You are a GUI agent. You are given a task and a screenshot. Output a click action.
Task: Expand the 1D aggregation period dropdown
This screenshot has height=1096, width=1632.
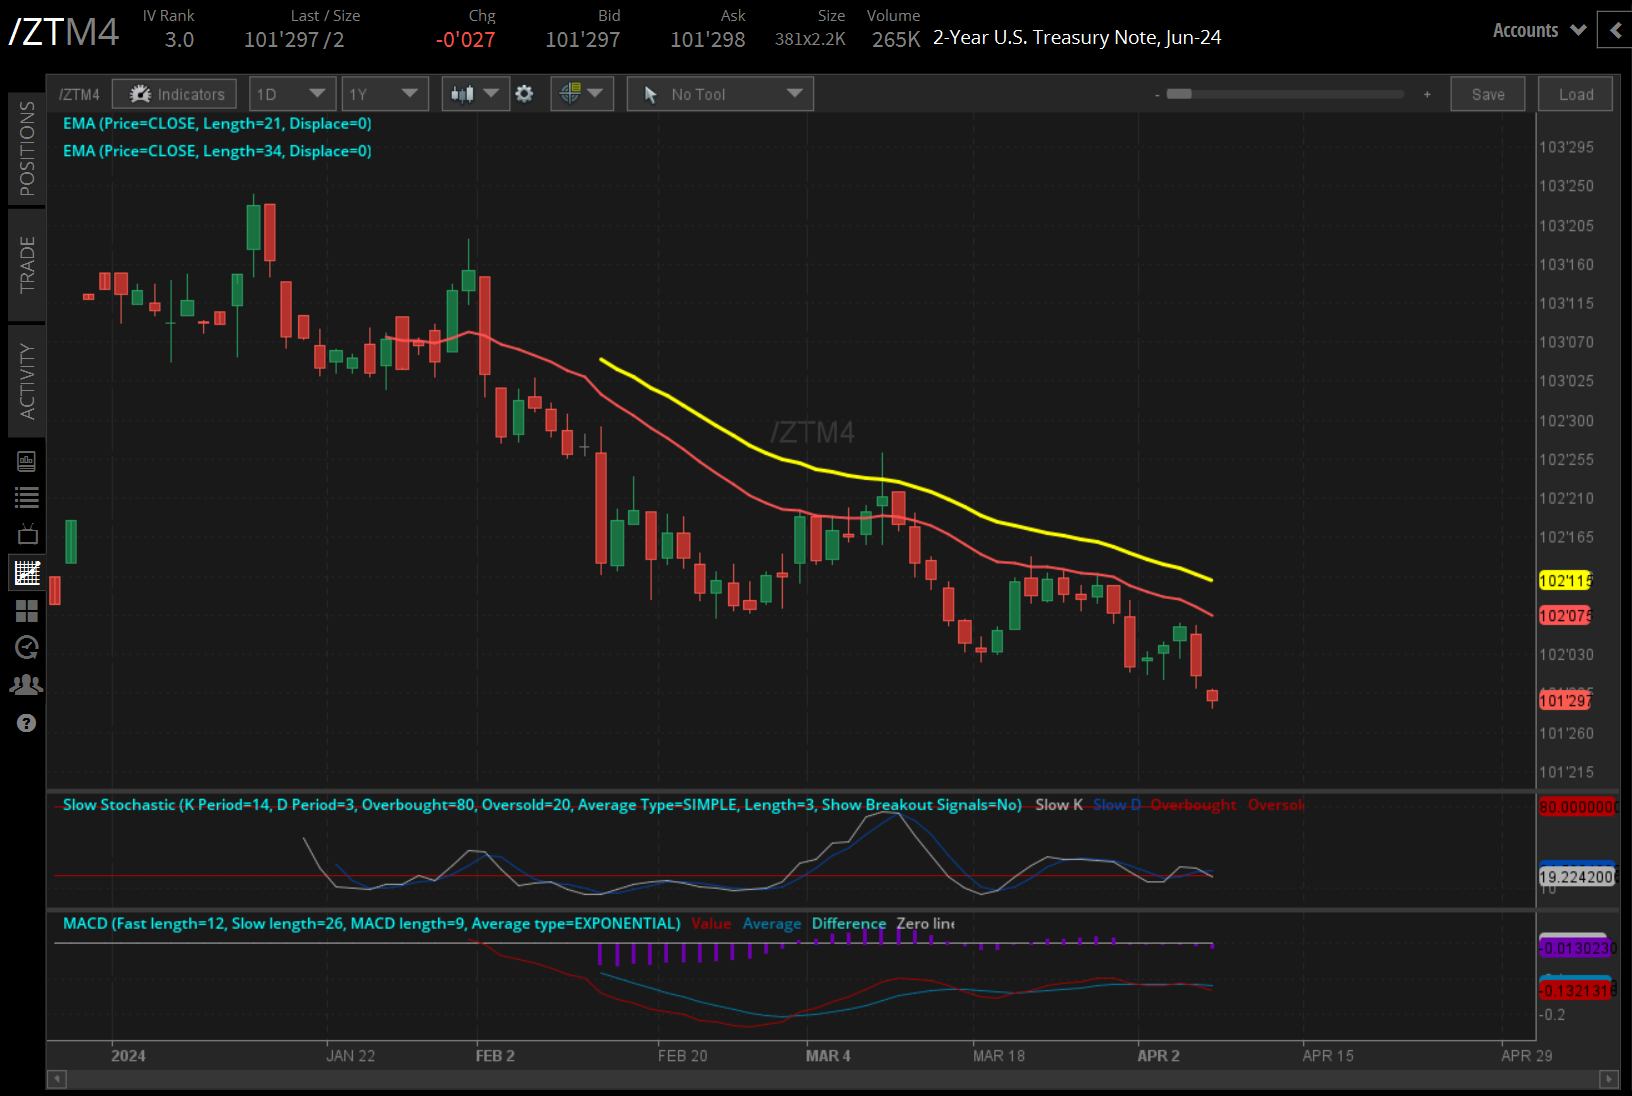point(291,94)
